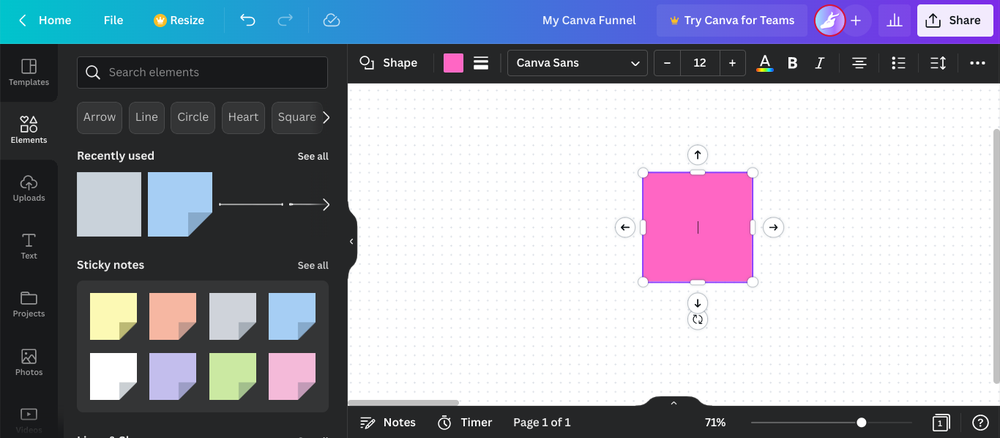The image size is (1000, 438).
Task: Add the pink sticky note
Action: [x=291, y=376]
